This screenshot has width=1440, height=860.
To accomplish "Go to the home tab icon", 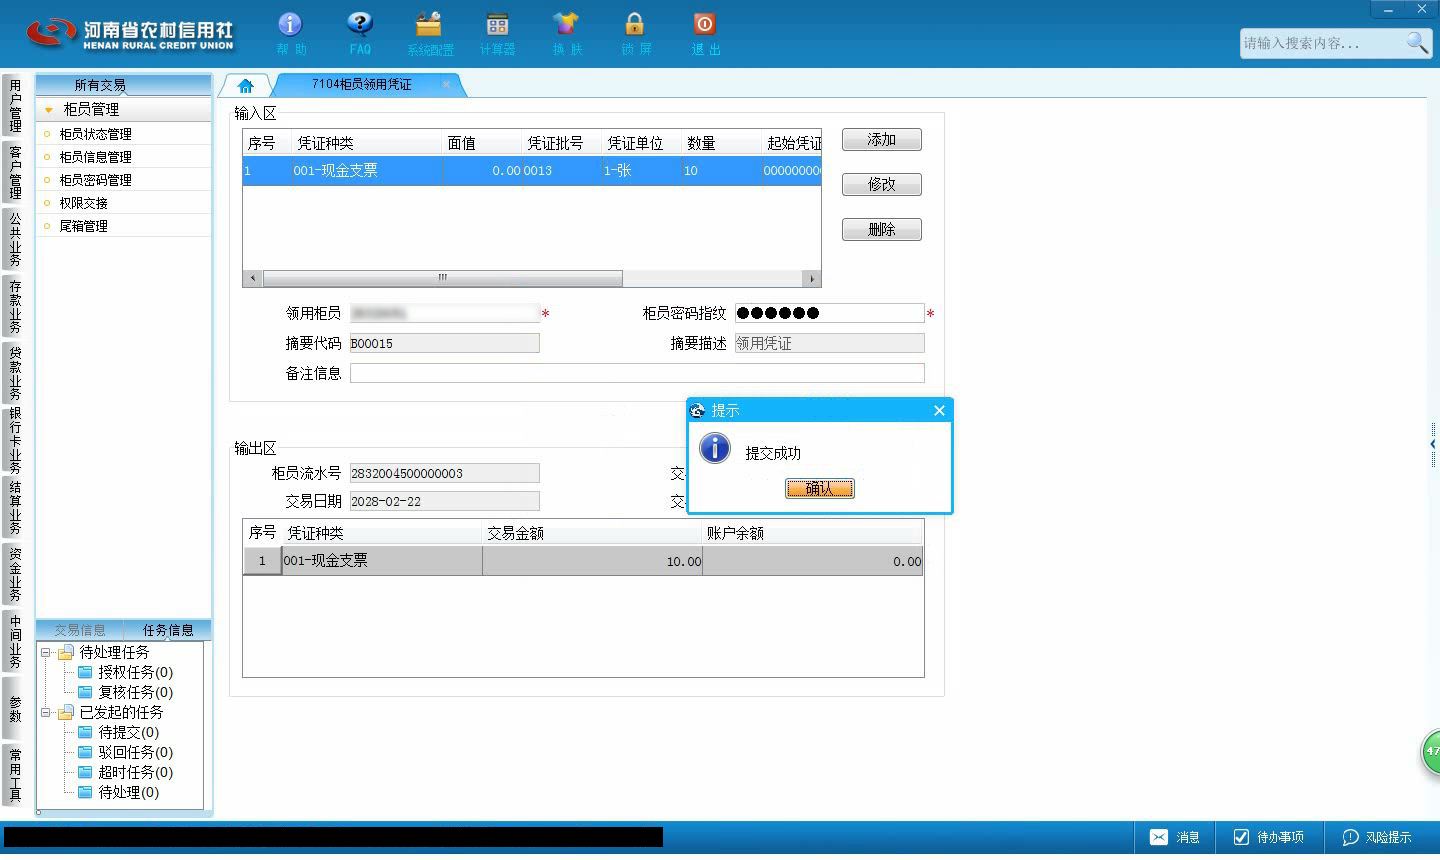I will point(246,85).
